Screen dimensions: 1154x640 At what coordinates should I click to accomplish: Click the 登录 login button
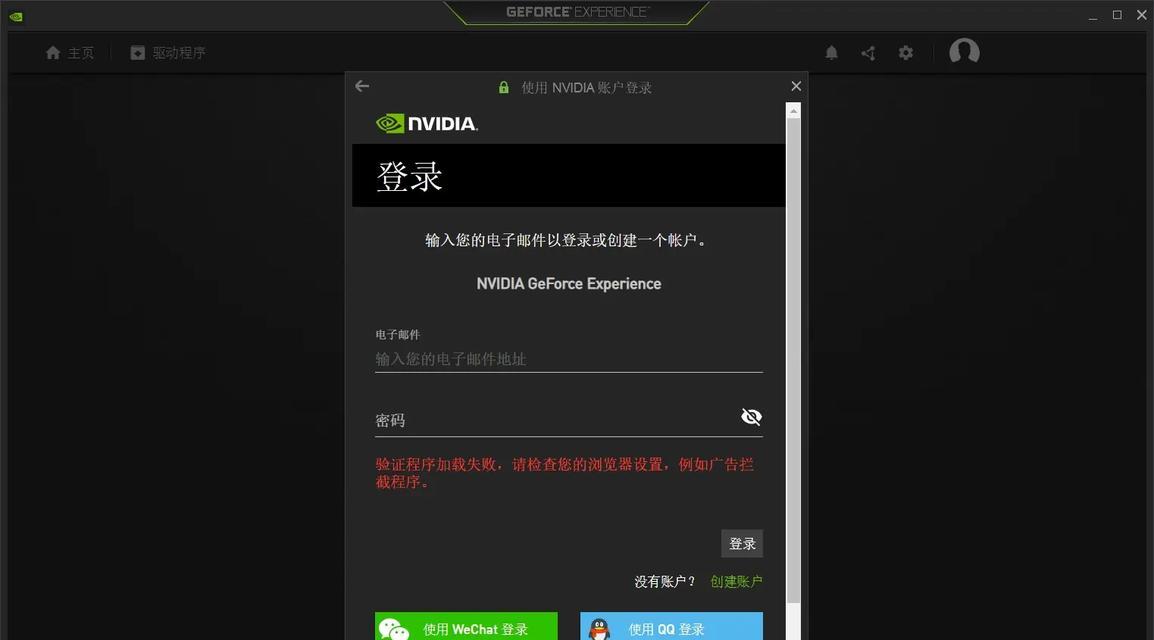tap(742, 544)
